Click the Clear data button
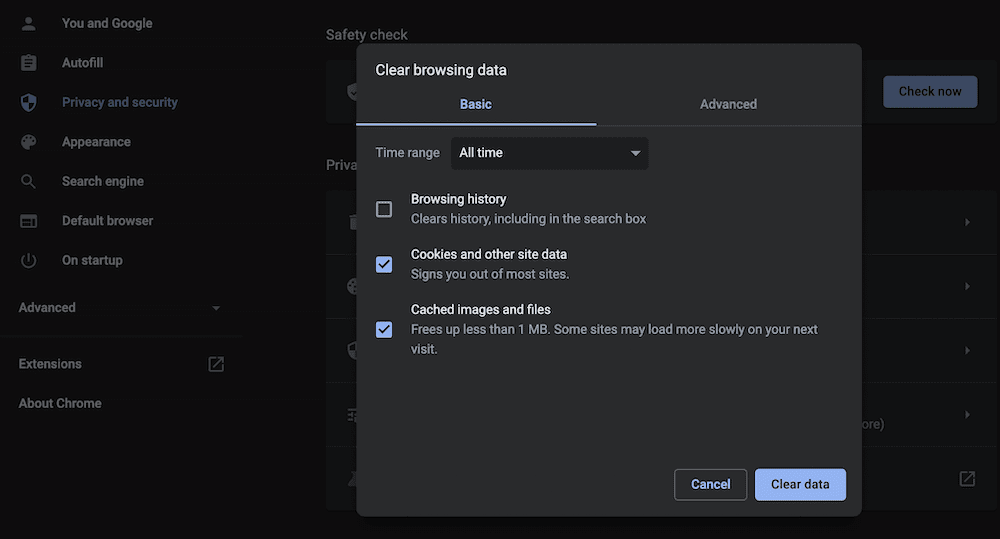Image resolution: width=1000 pixels, height=539 pixels. (x=800, y=485)
